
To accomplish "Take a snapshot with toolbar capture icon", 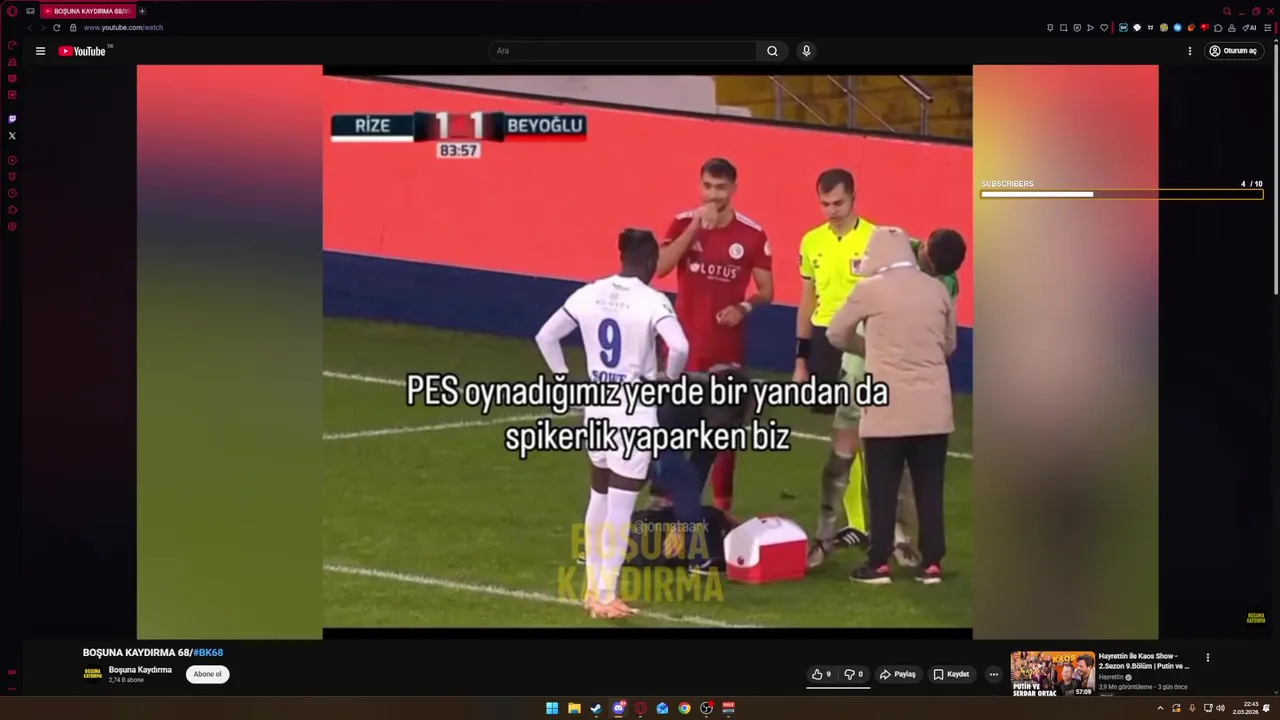I will 1064,28.
